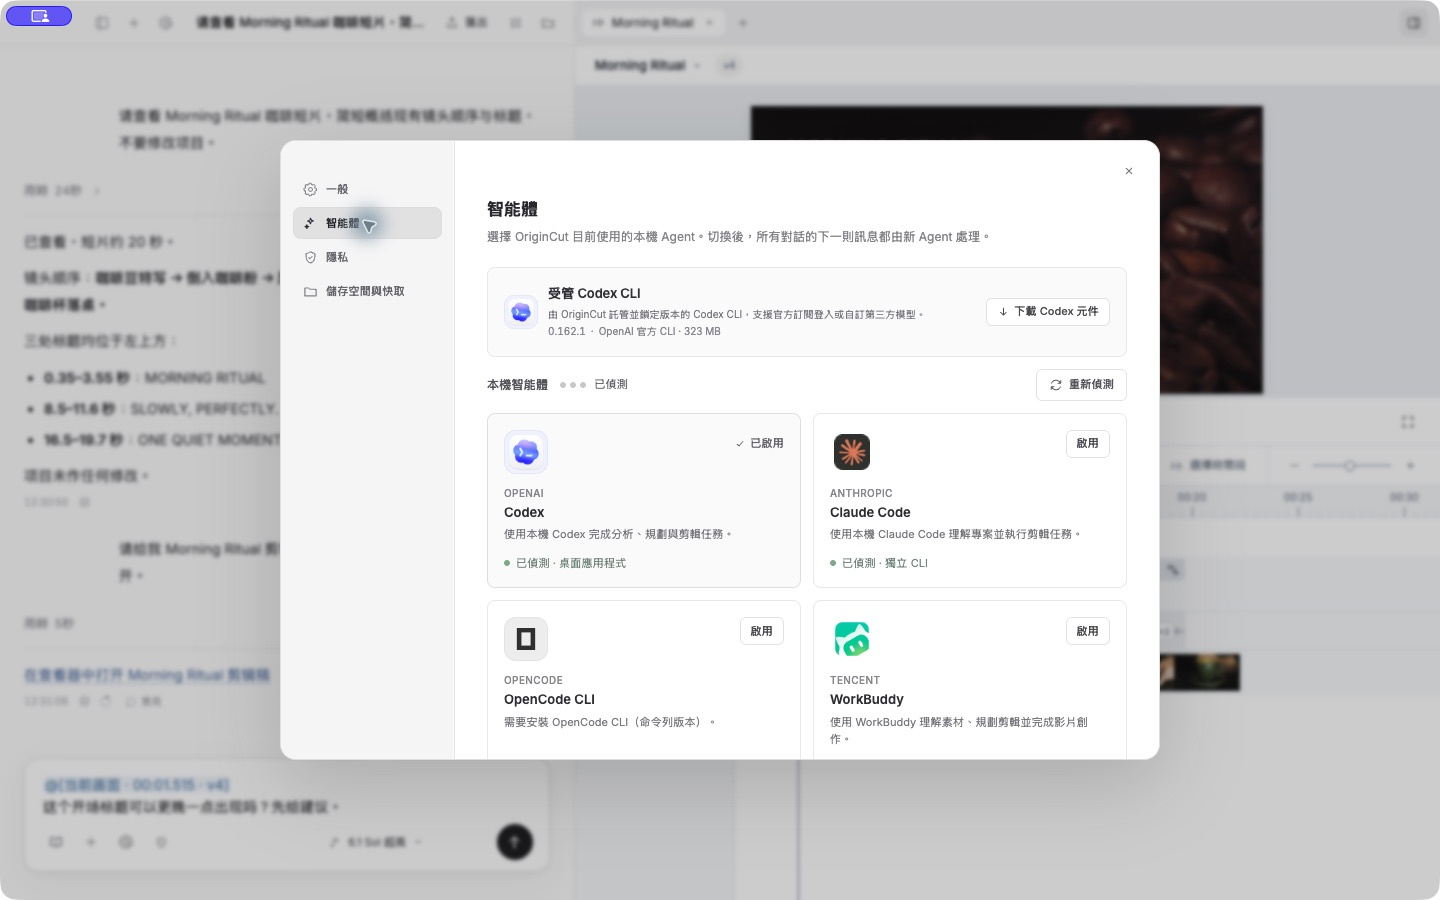
Task: Click the Claude Code starburst icon
Action: pyautogui.click(x=852, y=452)
